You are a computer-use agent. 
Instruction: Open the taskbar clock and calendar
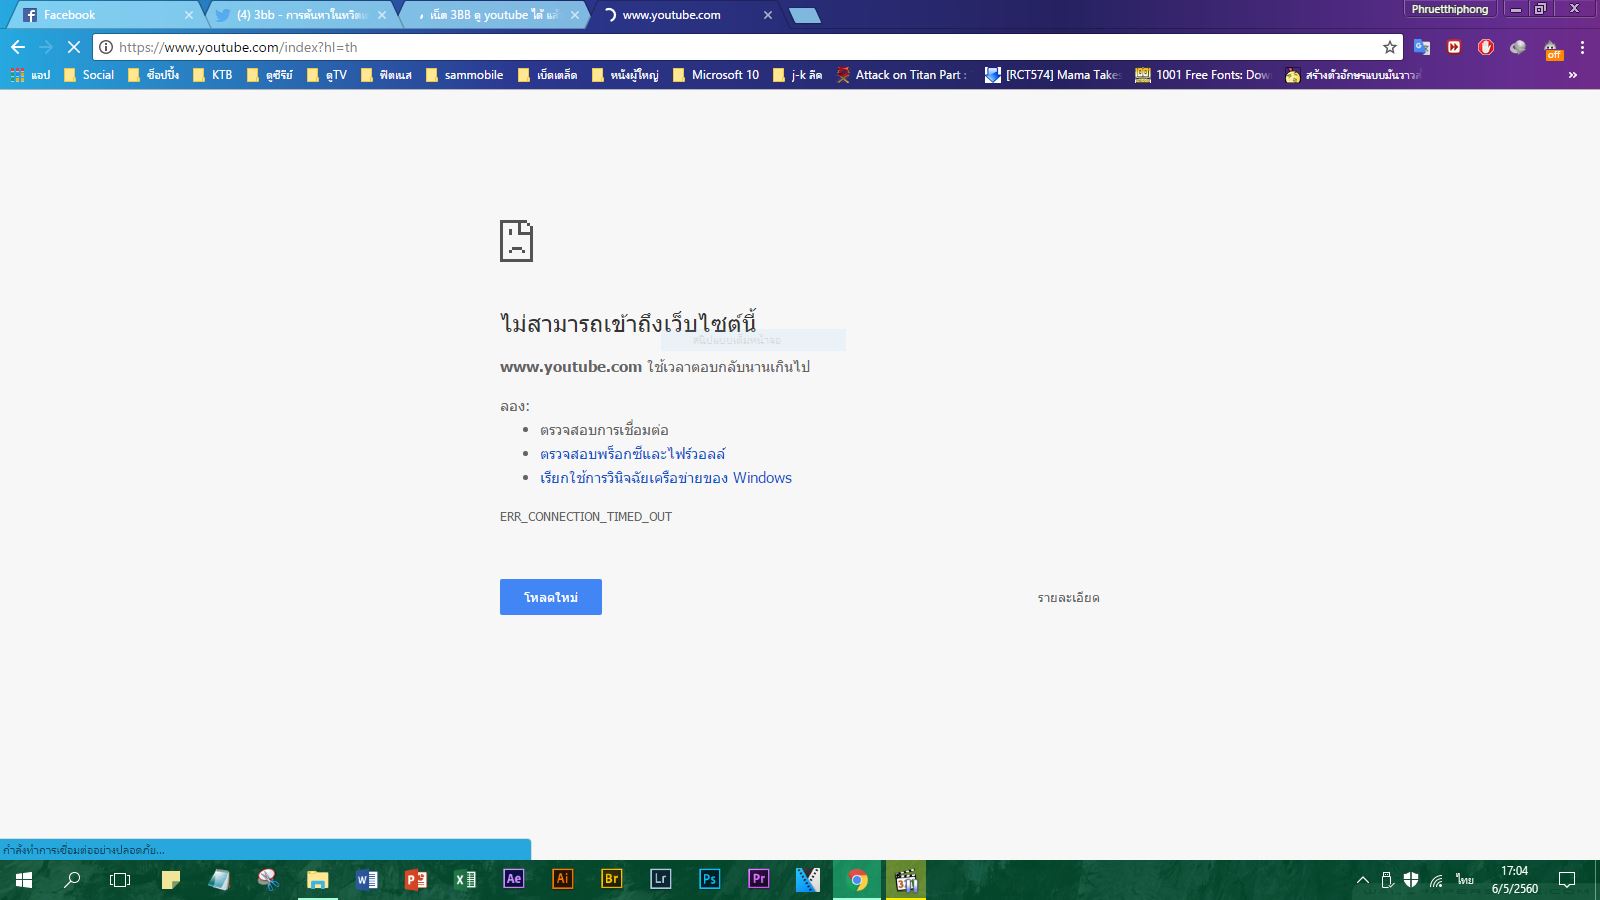point(1515,880)
